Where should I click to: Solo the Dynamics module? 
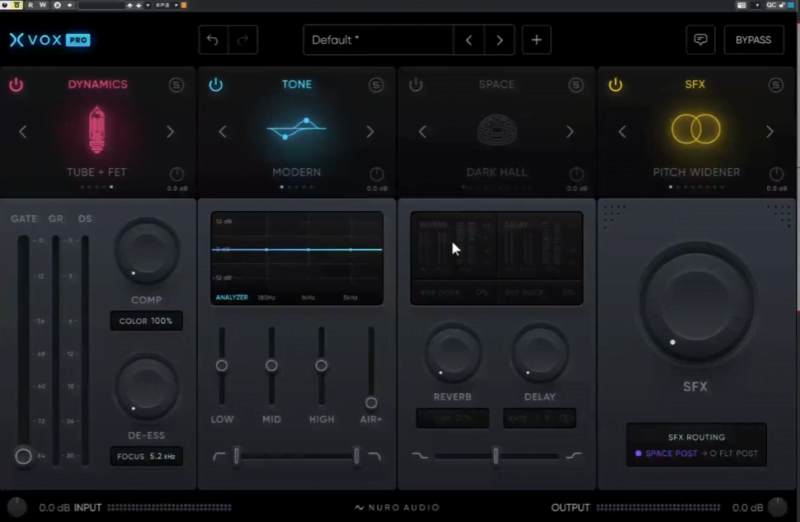click(177, 85)
